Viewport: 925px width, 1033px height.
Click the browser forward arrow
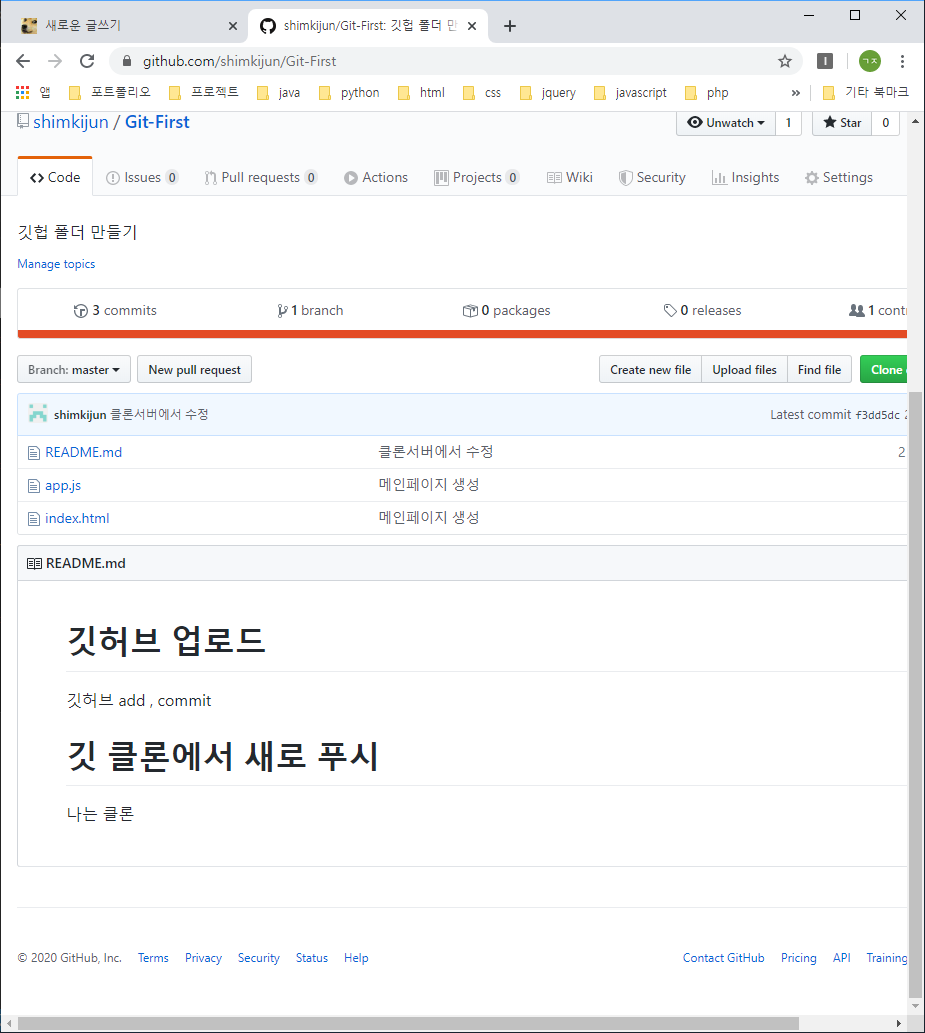pos(55,61)
